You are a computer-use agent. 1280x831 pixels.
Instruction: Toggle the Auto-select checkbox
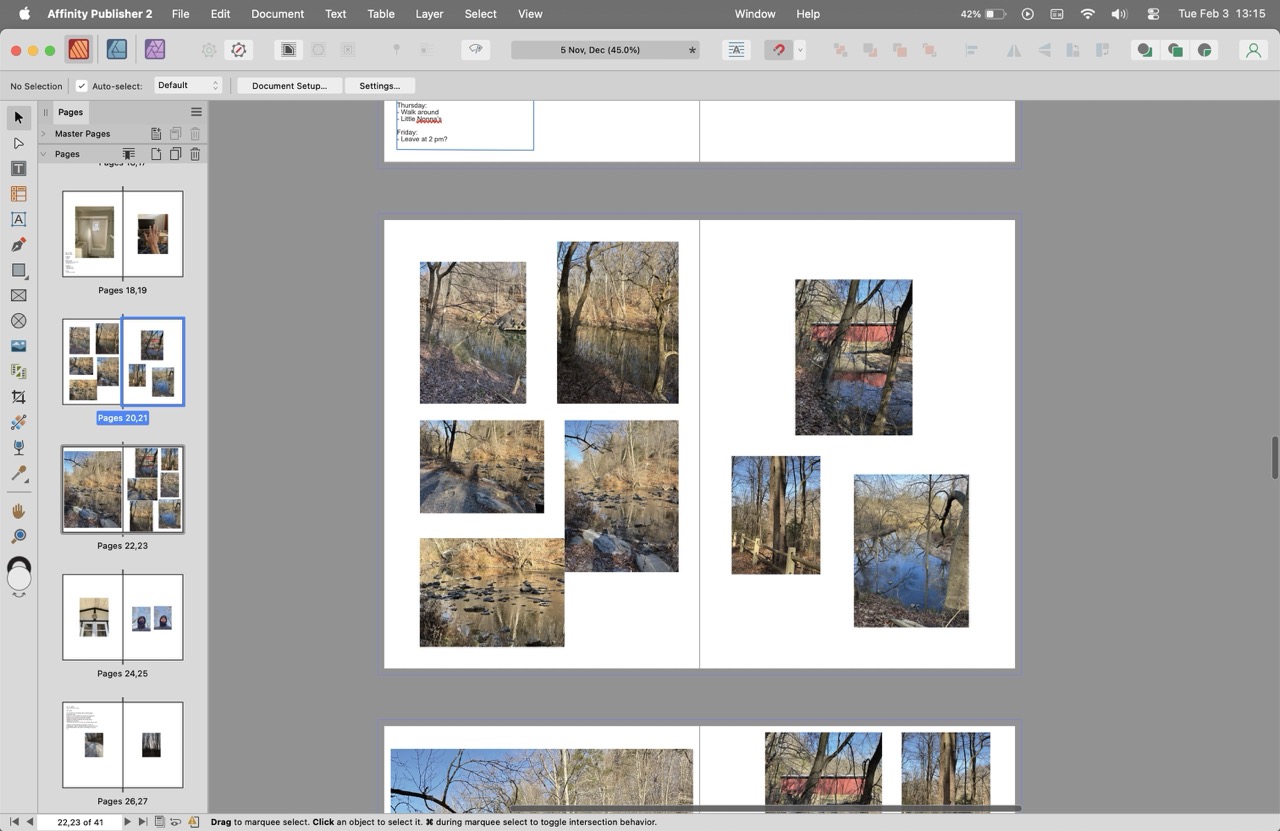click(82, 86)
